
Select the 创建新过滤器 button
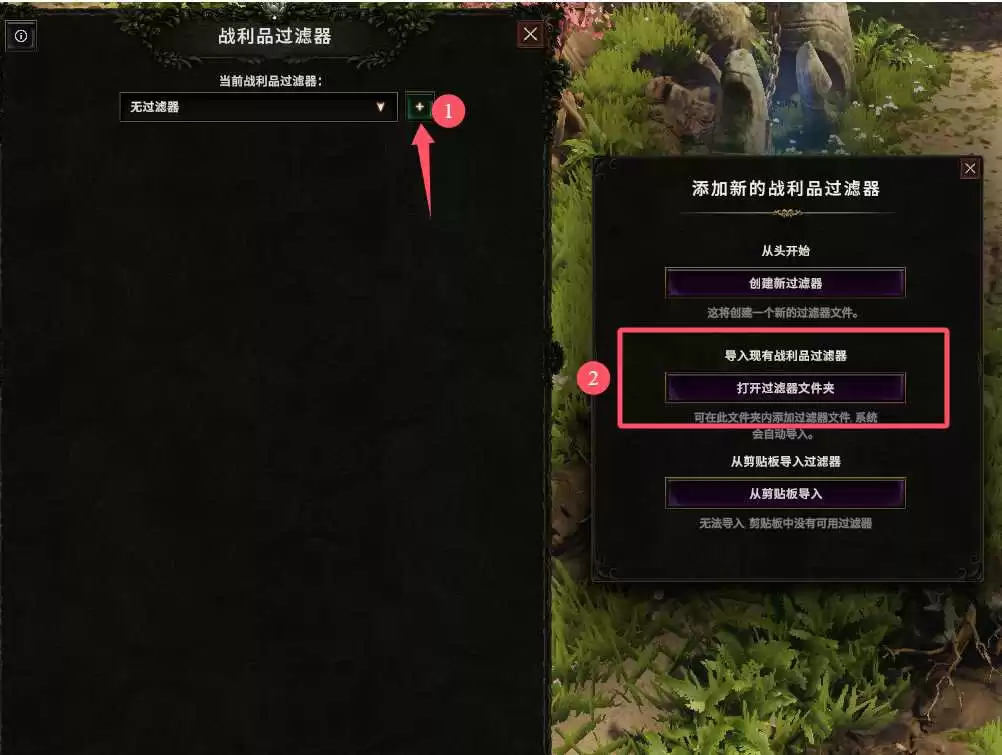point(785,283)
